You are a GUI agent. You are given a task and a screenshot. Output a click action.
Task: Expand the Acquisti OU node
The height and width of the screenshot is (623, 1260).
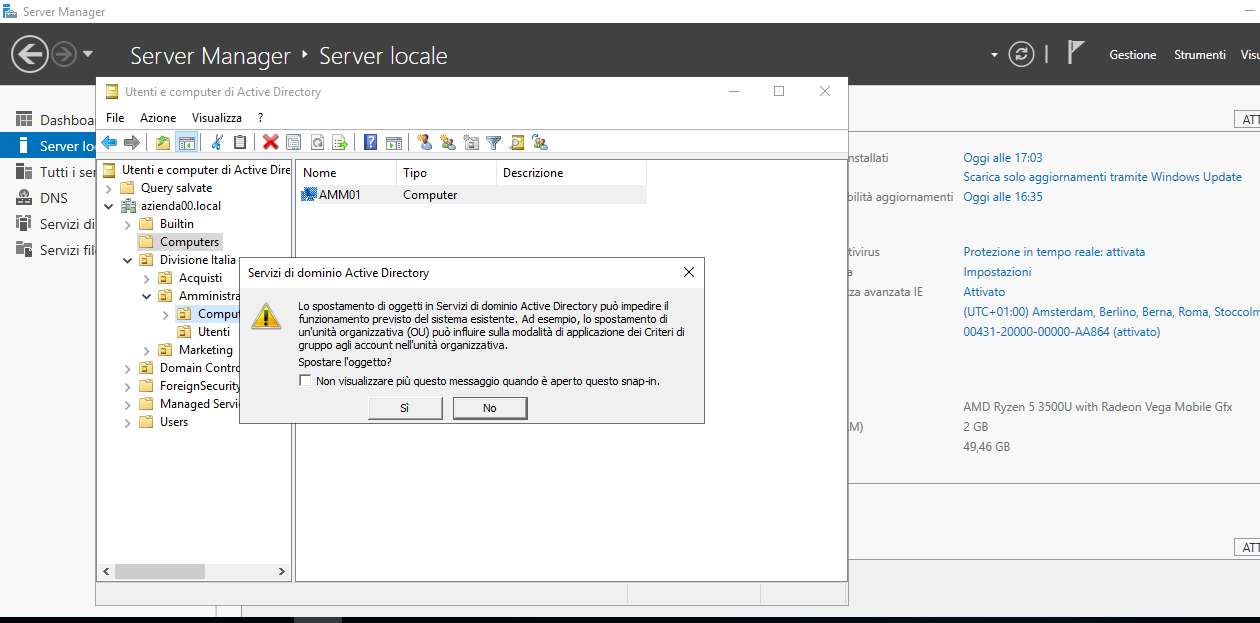tap(146, 278)
